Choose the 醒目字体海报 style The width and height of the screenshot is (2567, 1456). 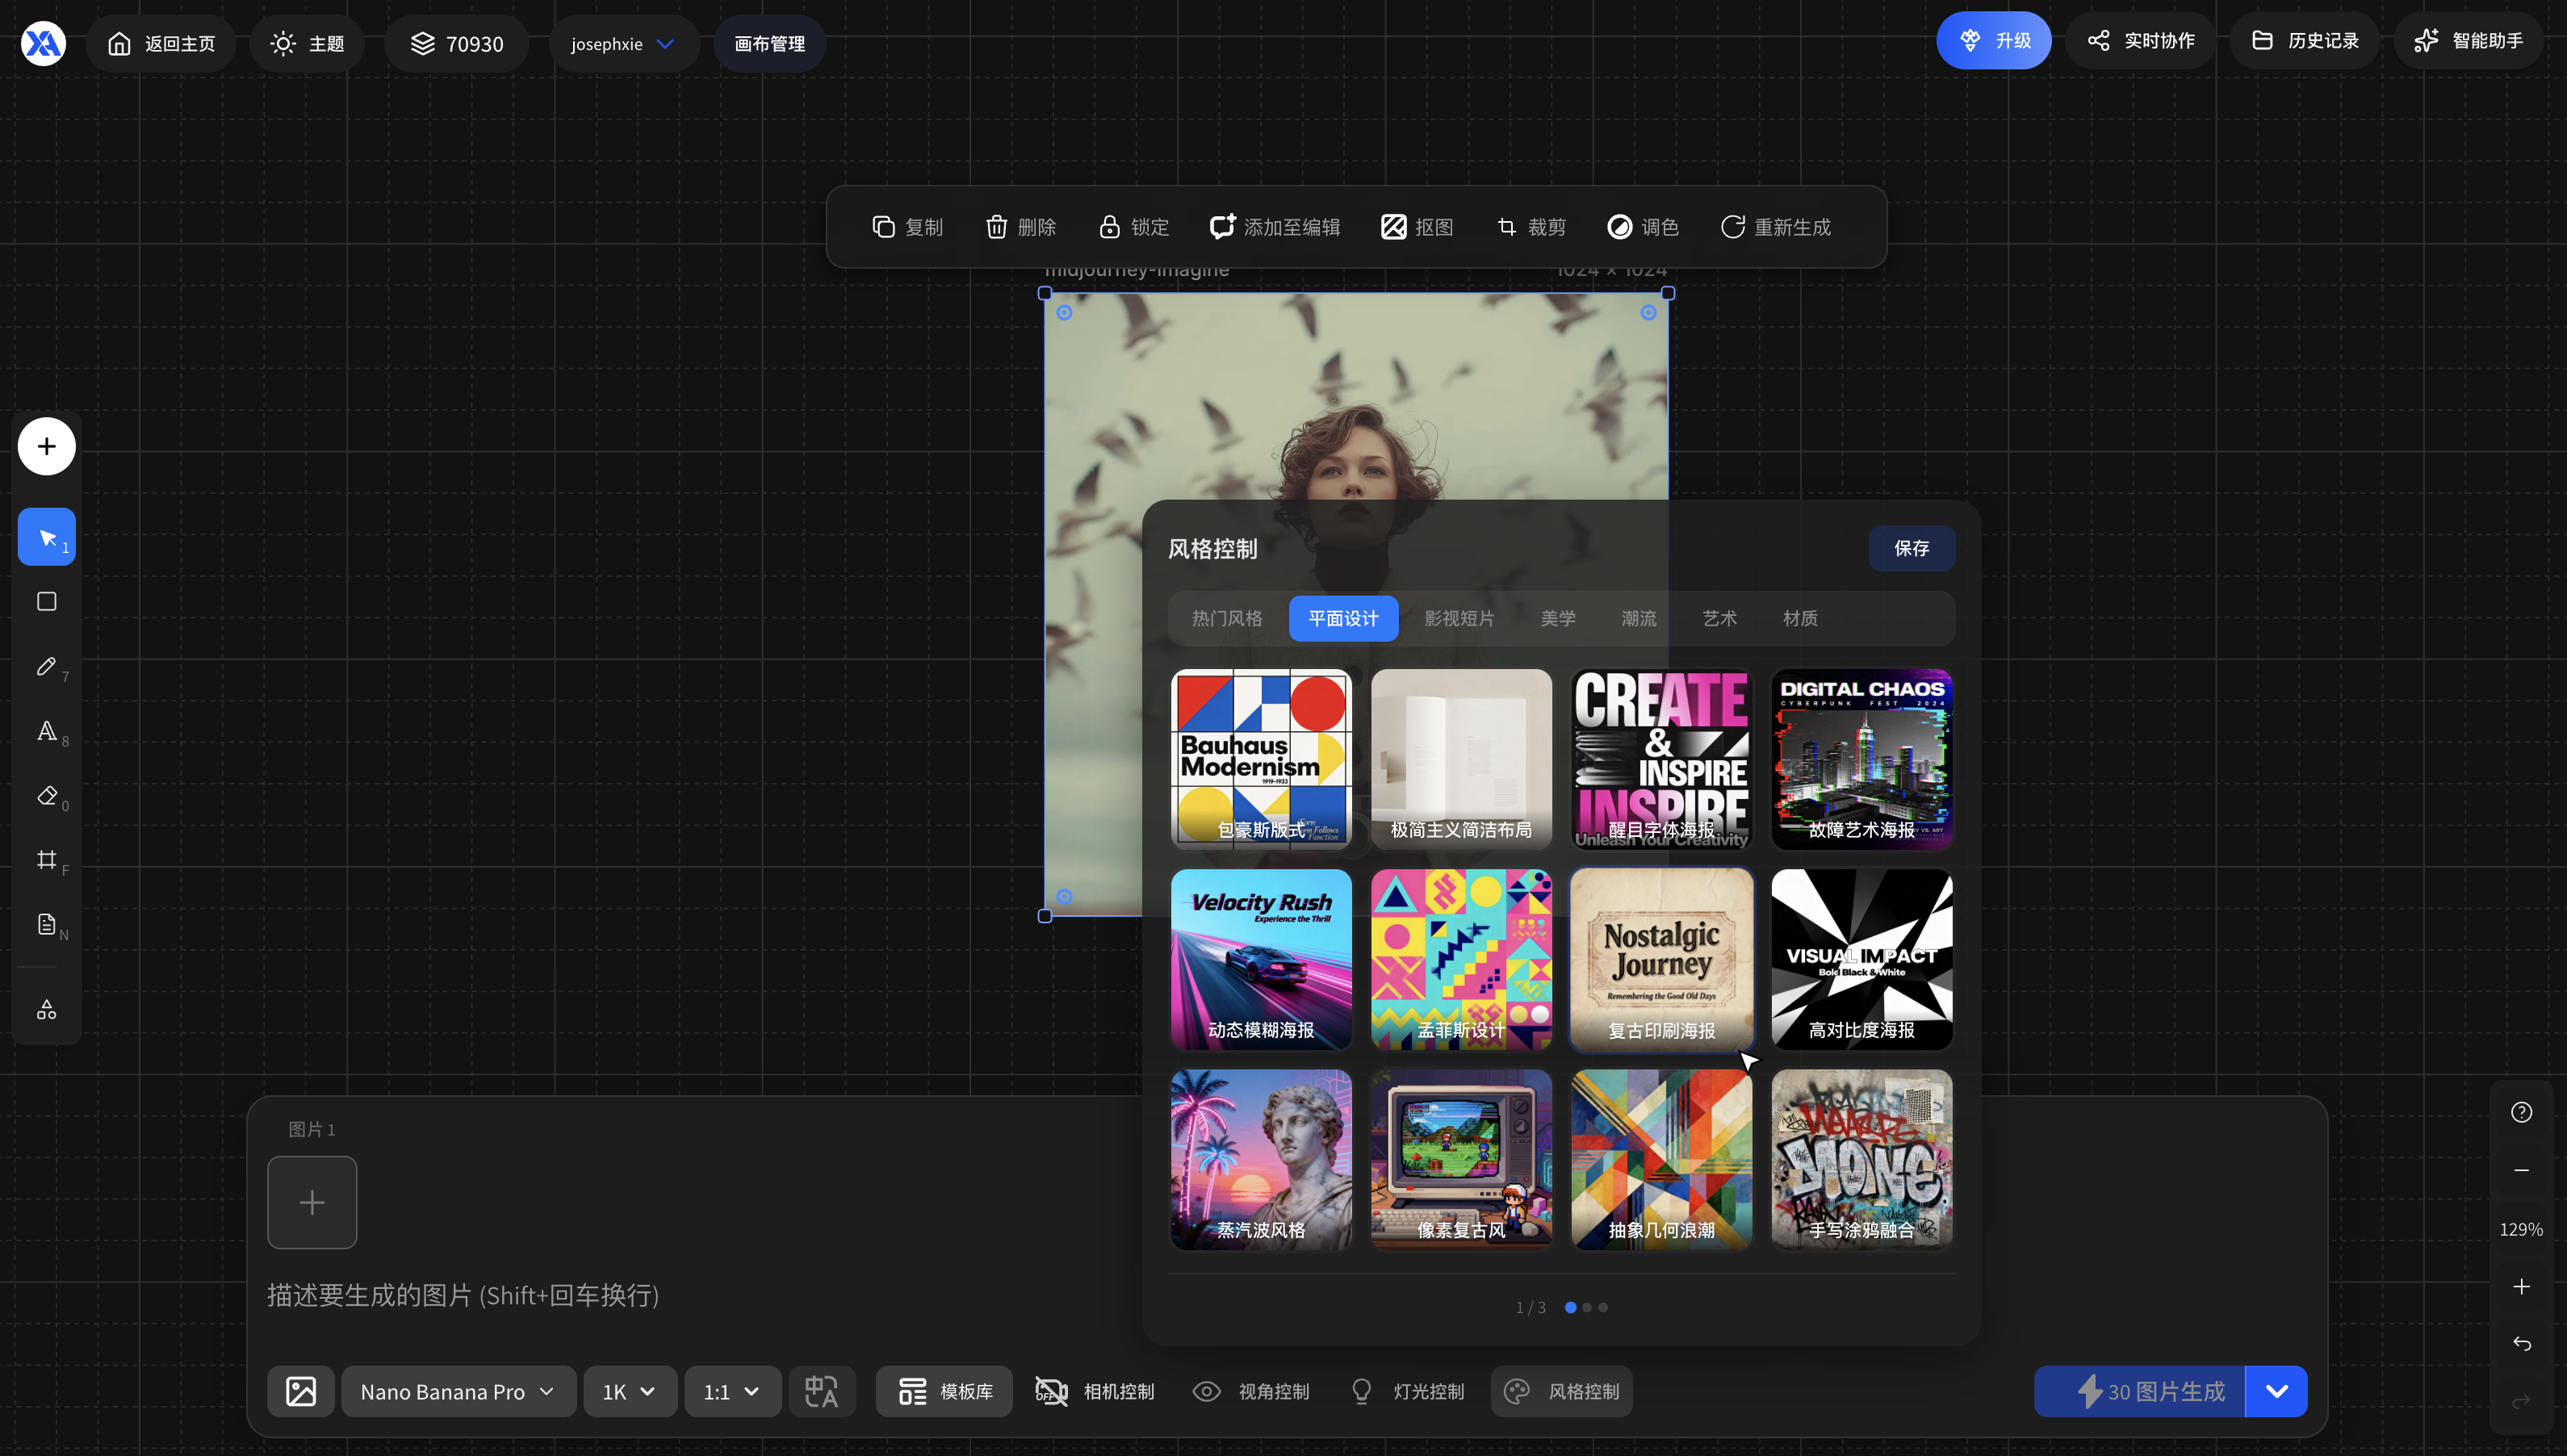coord(1661,759)
